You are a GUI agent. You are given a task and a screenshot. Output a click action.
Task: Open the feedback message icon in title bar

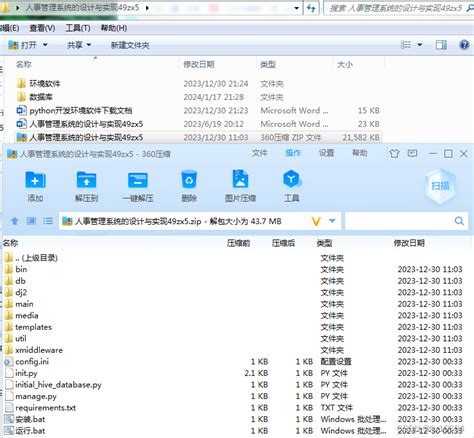click(412, 153)
